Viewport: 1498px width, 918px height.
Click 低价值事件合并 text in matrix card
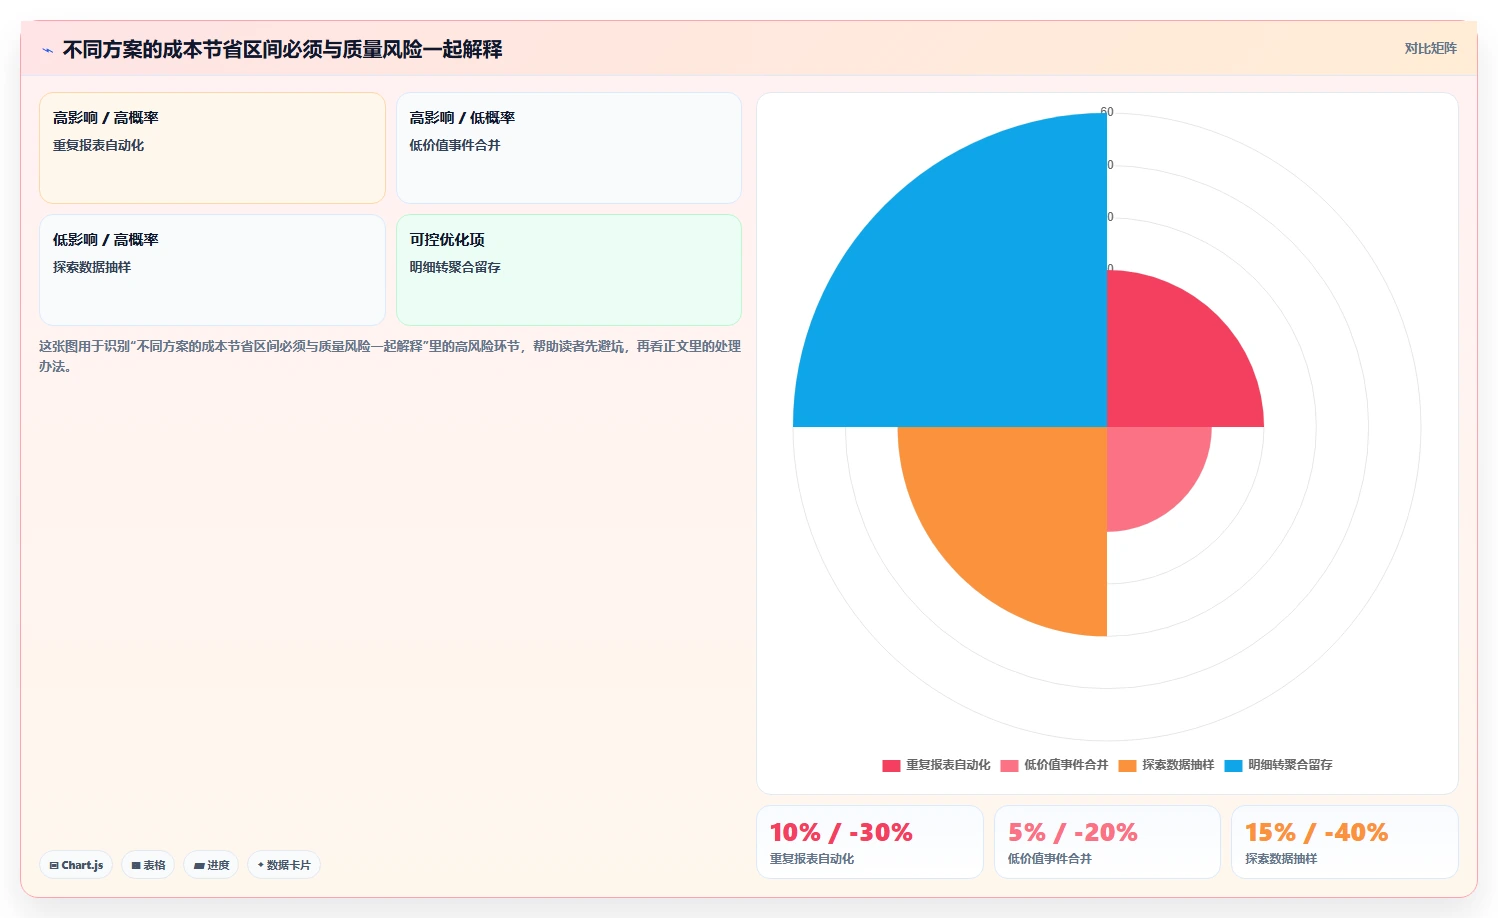(455, 145)
